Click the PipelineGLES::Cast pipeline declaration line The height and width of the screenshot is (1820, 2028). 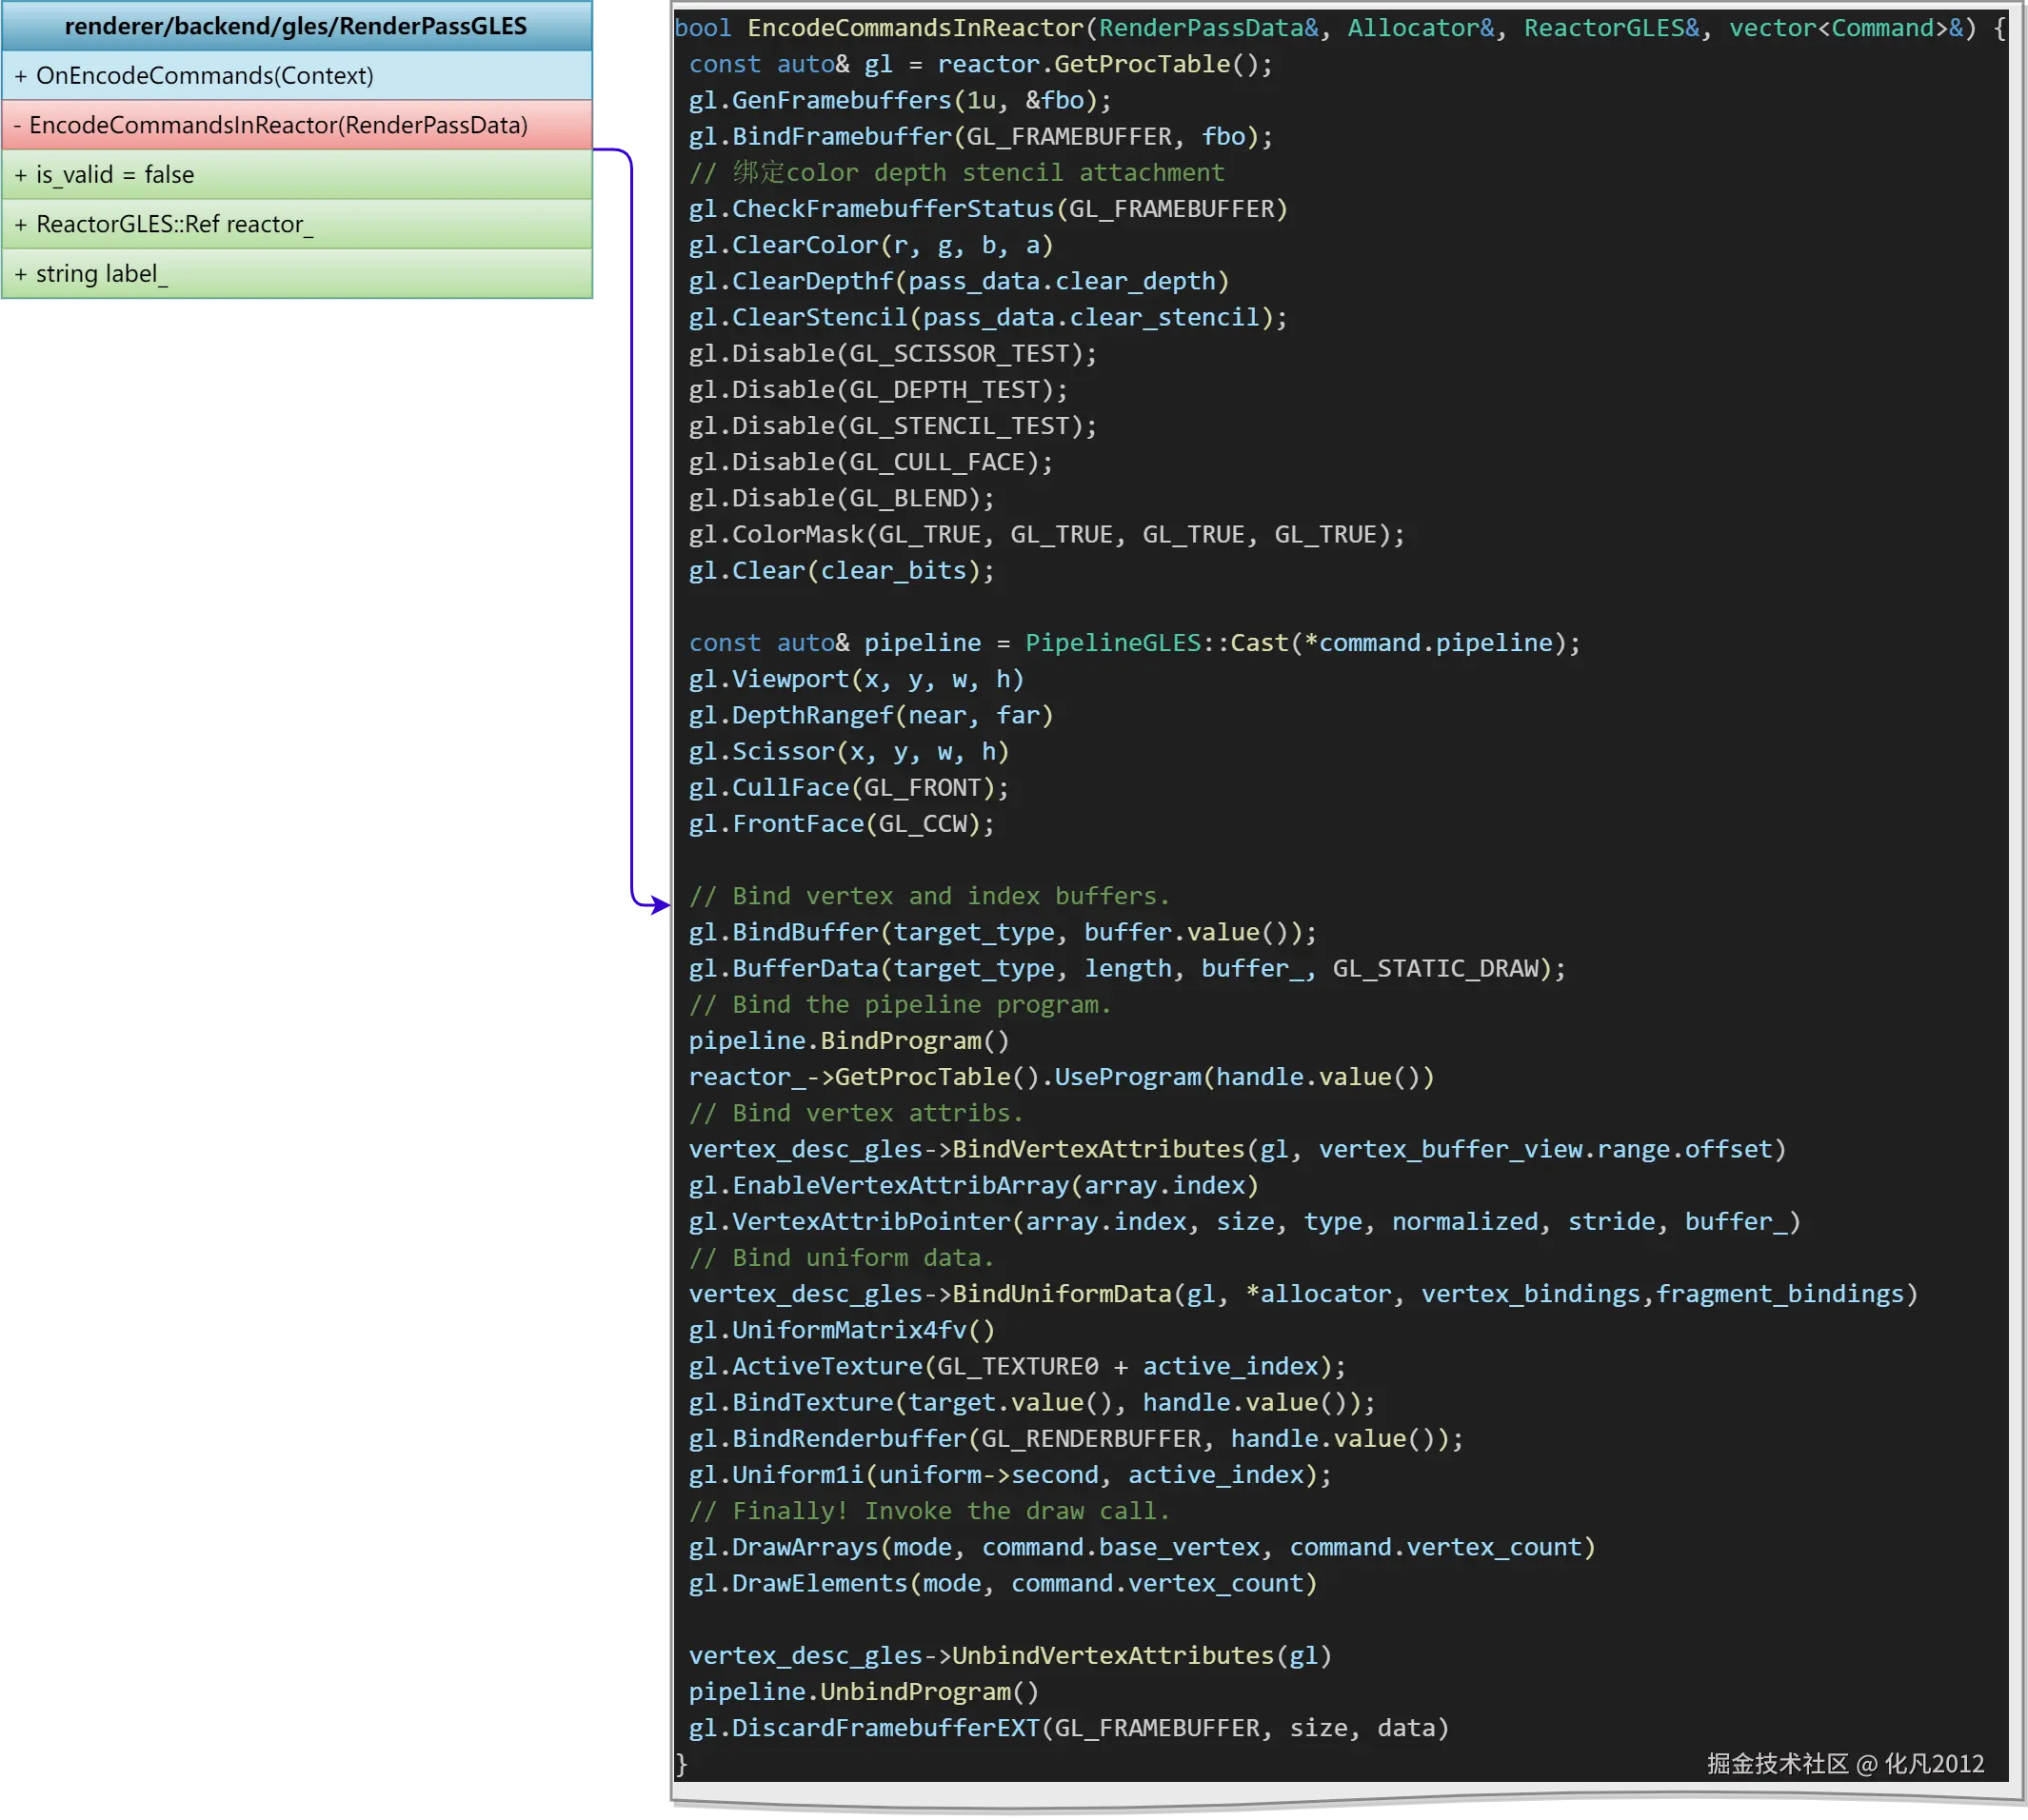pos(1134,642)
